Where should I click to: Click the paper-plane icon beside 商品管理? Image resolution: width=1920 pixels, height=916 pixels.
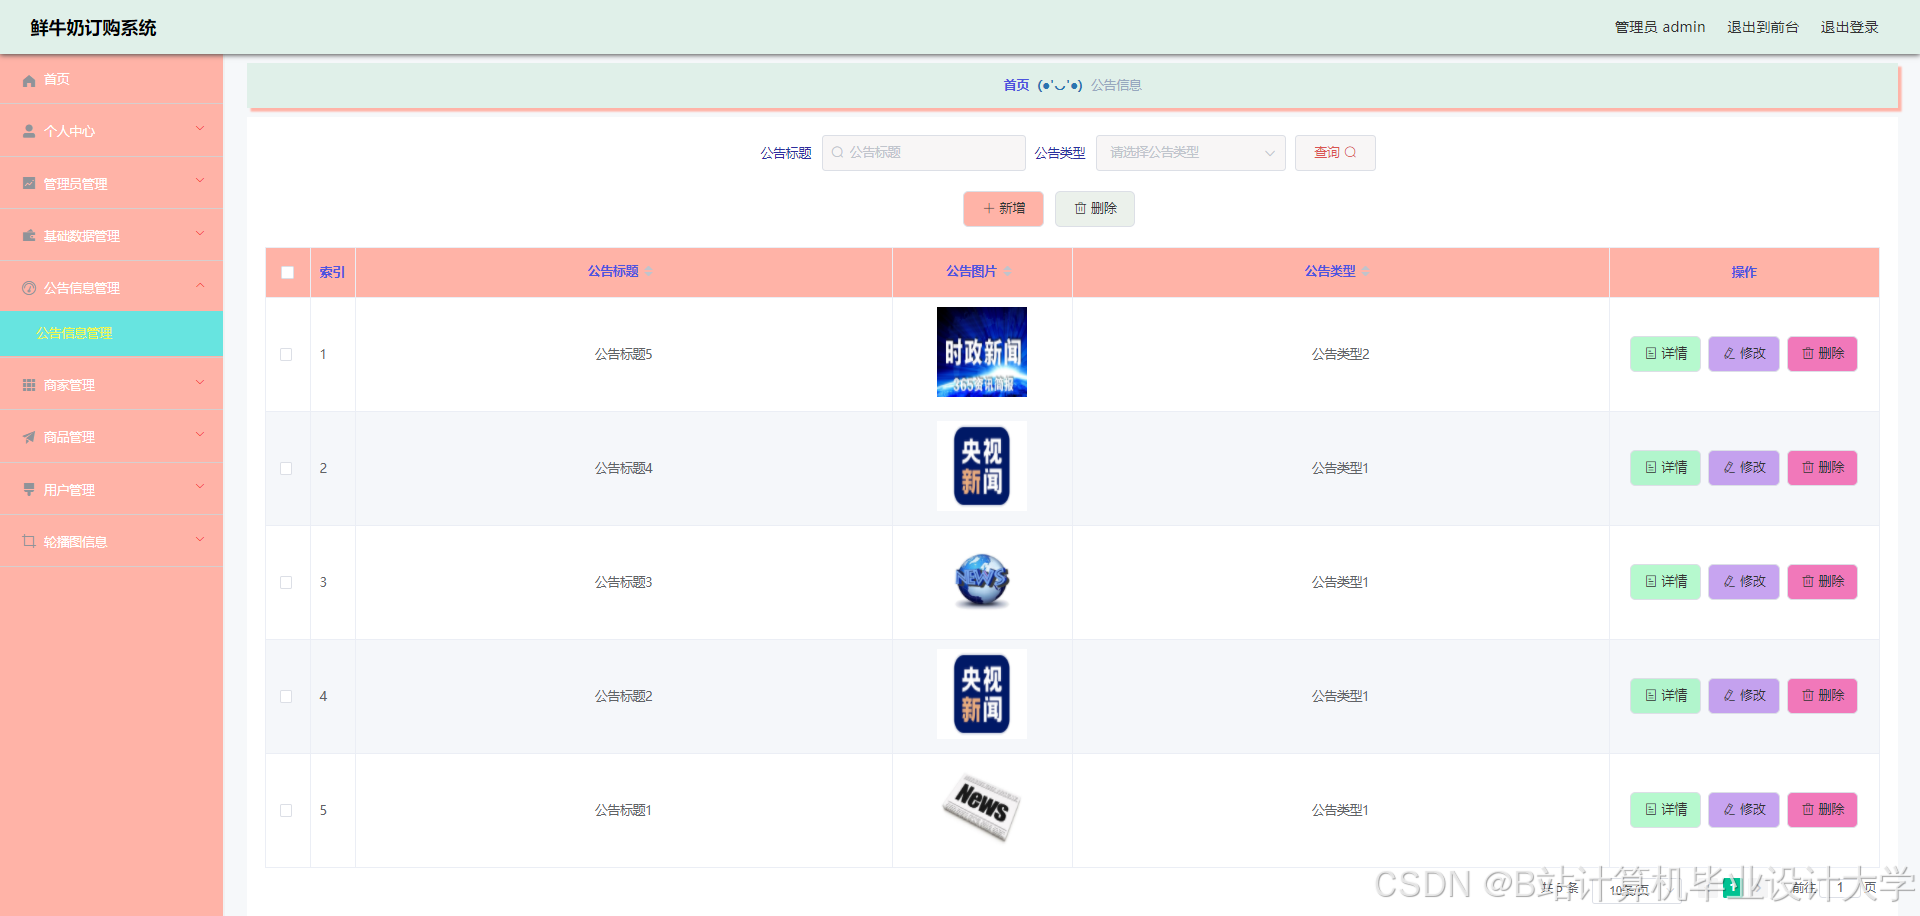[x=29, y=437]
